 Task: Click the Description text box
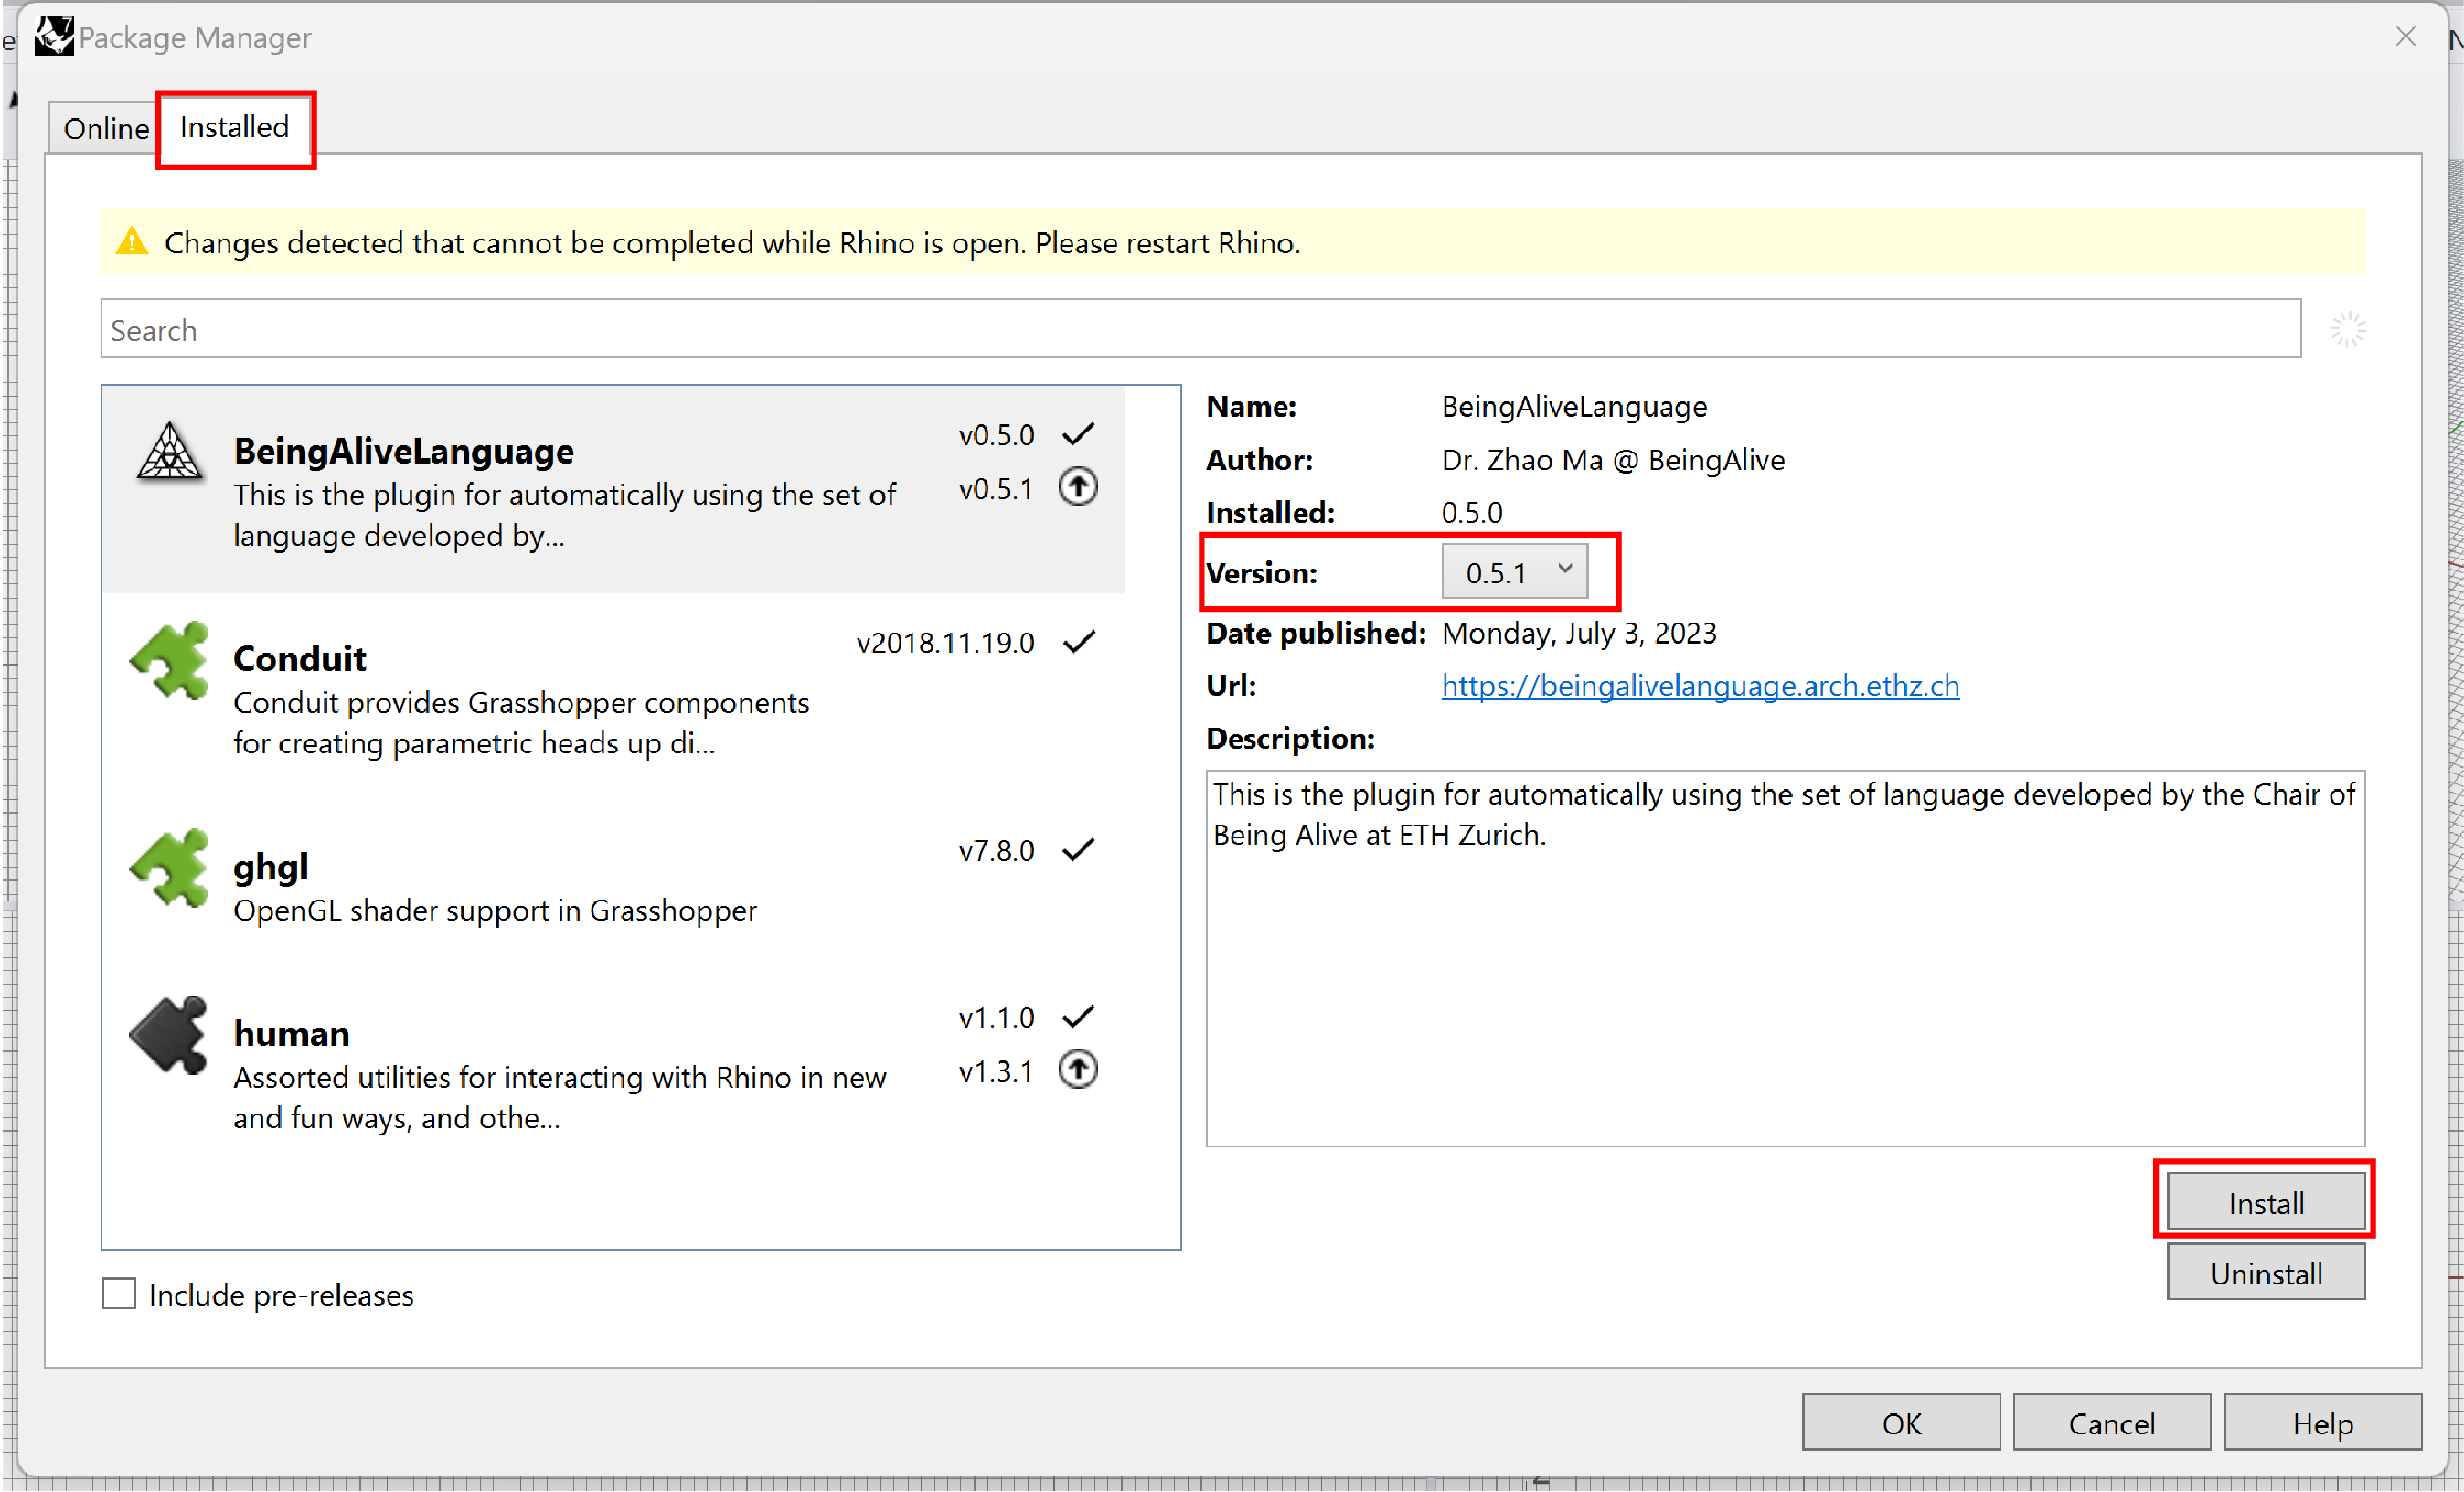[x=1785, y=958]
